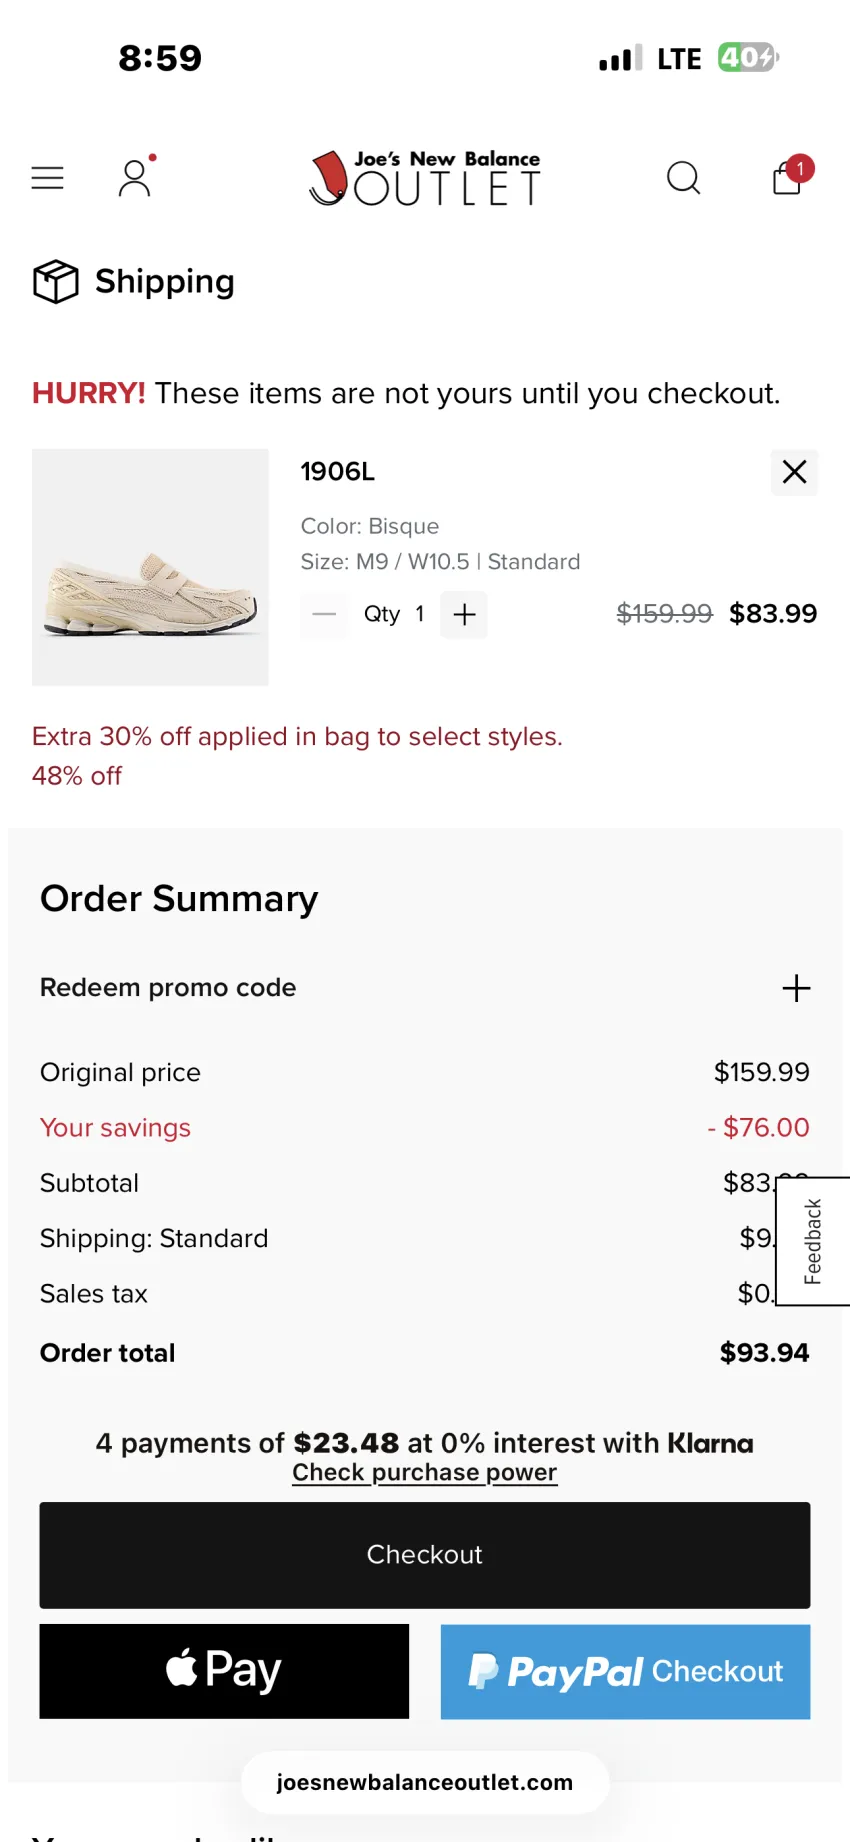Tap the Shipping box icon
The height and width of the screenshot is (1842, 850).
[x=55, y=281]
